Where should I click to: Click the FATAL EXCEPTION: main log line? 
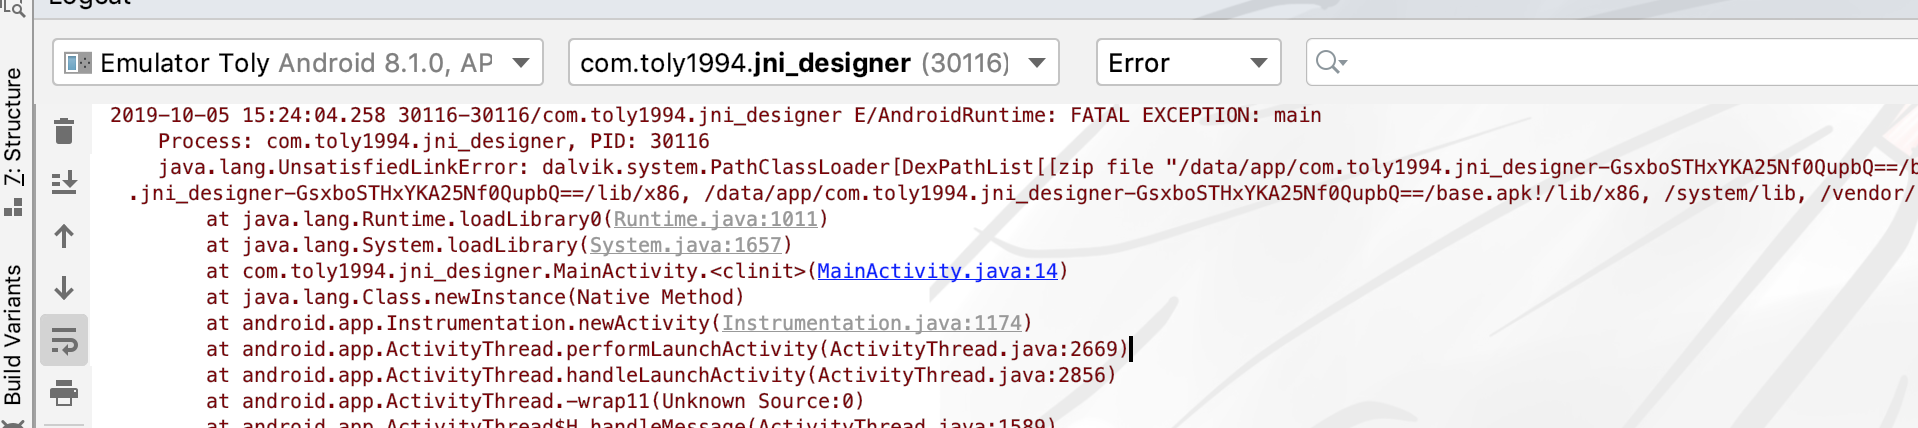pyautogui.click(x=715, y=115)
